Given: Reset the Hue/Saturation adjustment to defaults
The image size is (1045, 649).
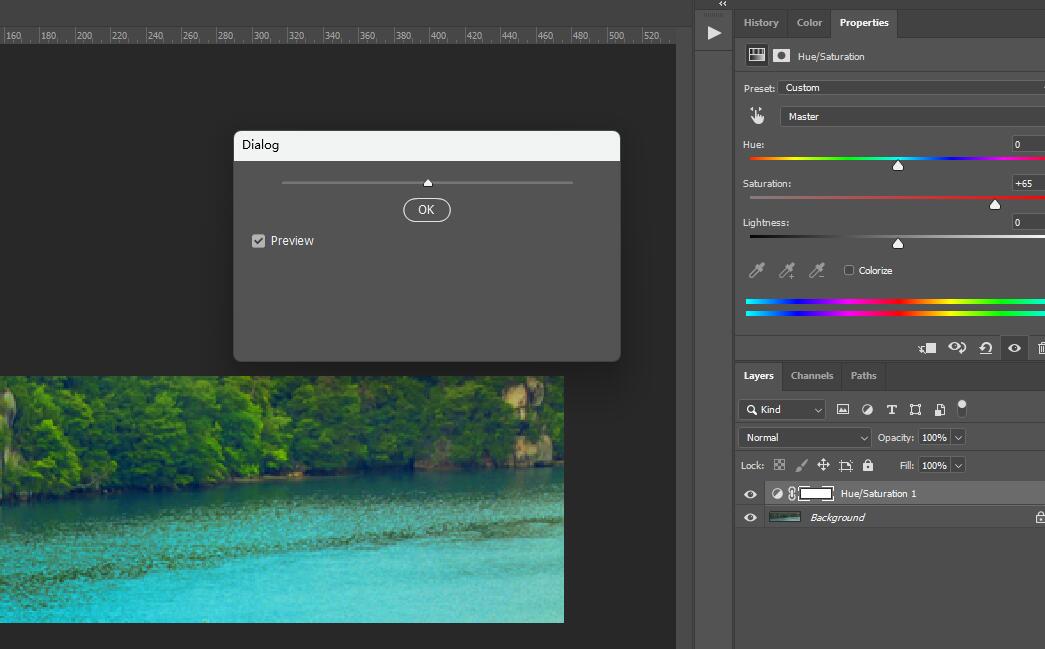Looking at the screenshot, I should click(x=986, y=347).
